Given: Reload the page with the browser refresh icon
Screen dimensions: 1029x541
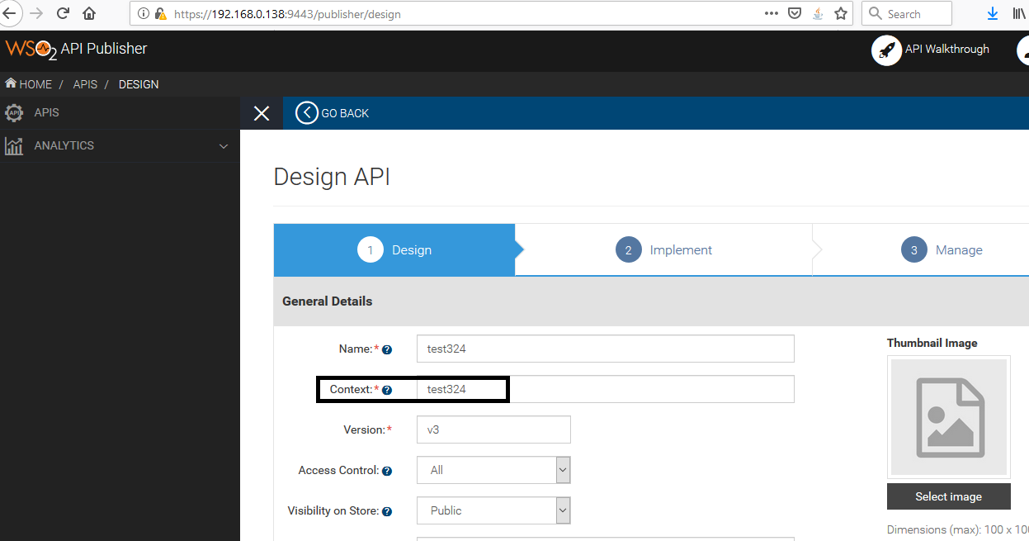Looking at the screenshot, I should pos(63,14).
